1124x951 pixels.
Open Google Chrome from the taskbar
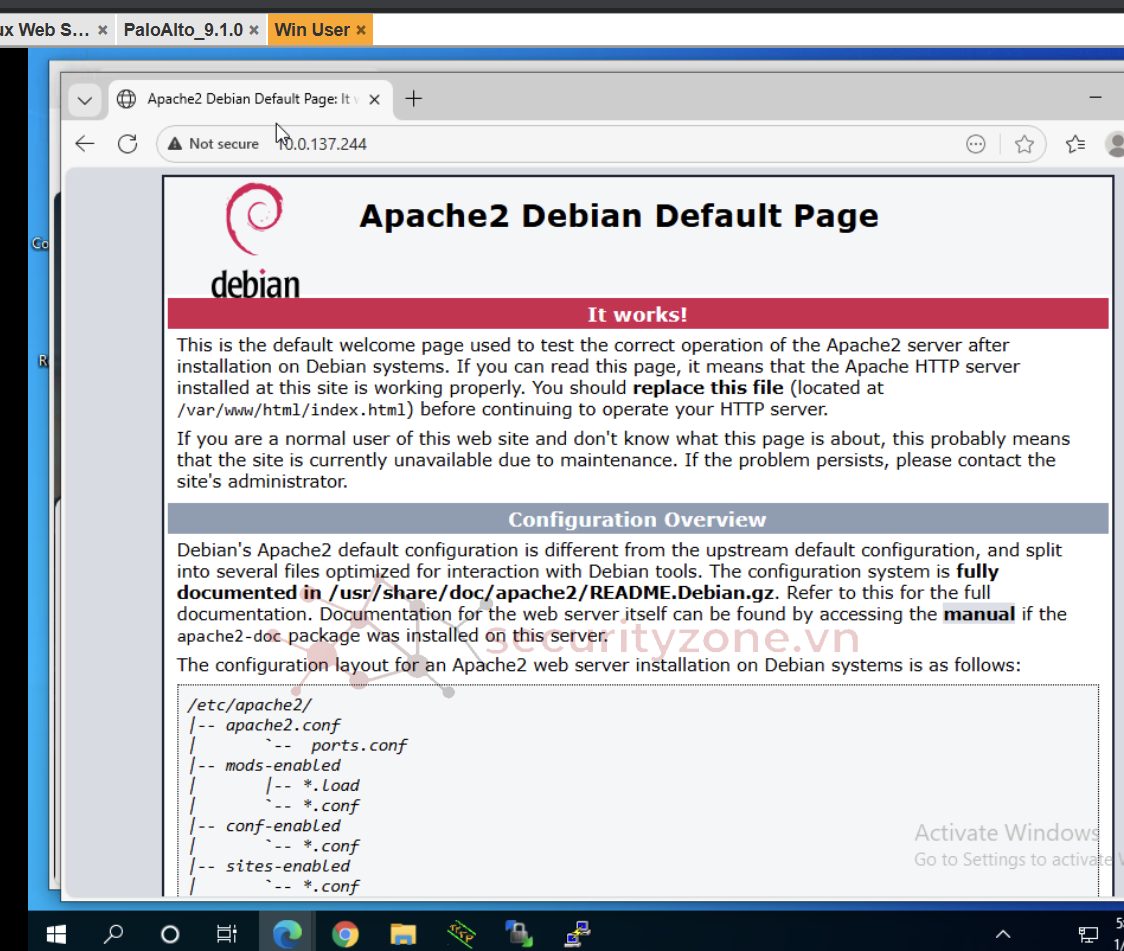(345, 934)
